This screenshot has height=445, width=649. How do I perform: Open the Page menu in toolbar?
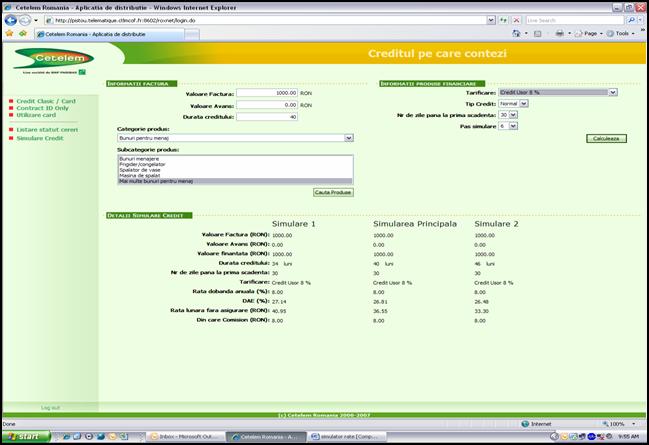pos(587,33)
